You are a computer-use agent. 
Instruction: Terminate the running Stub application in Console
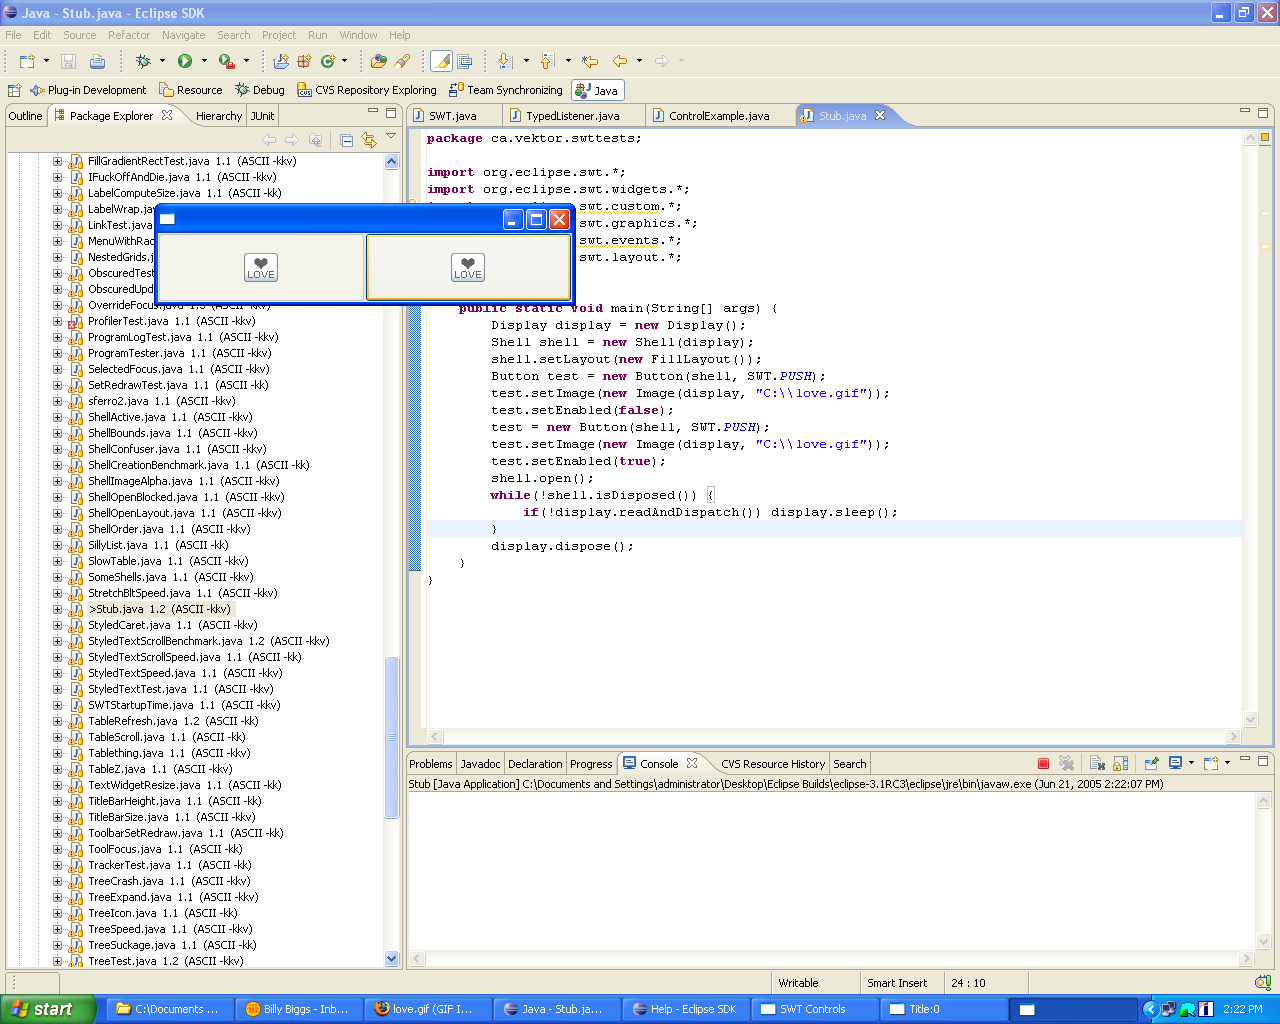coord(1043,764)
